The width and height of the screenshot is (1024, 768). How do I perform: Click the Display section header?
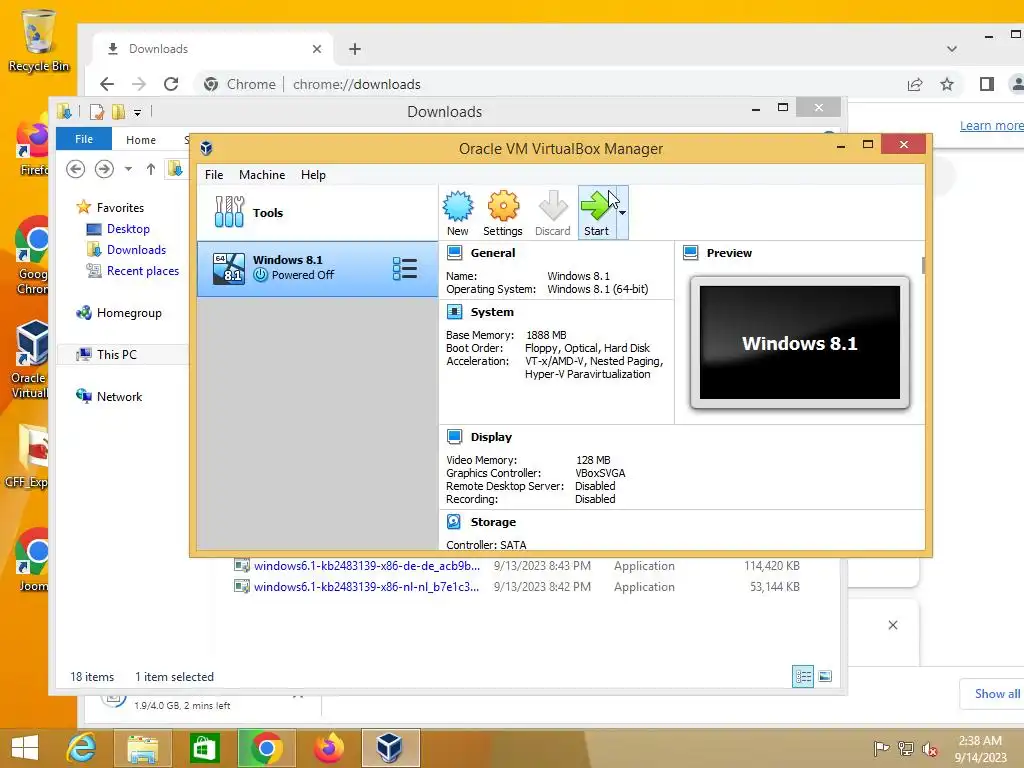click(x=491, y=437)
